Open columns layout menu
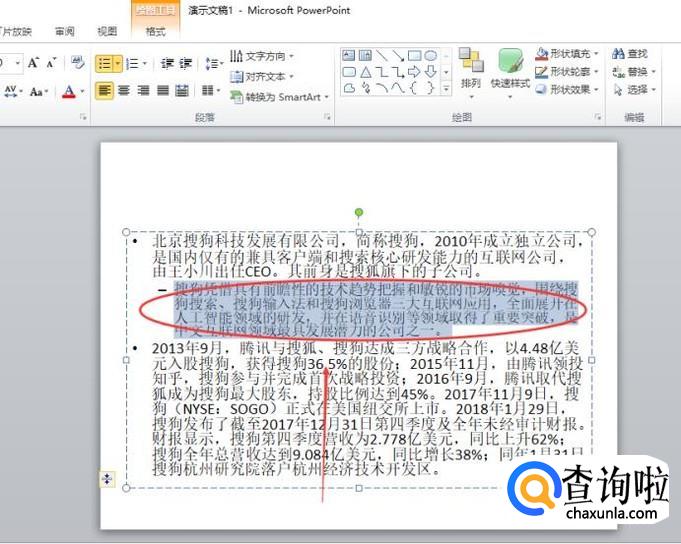Screen dimensions: 681x544 pyautogui.click(x=211, y=90)
